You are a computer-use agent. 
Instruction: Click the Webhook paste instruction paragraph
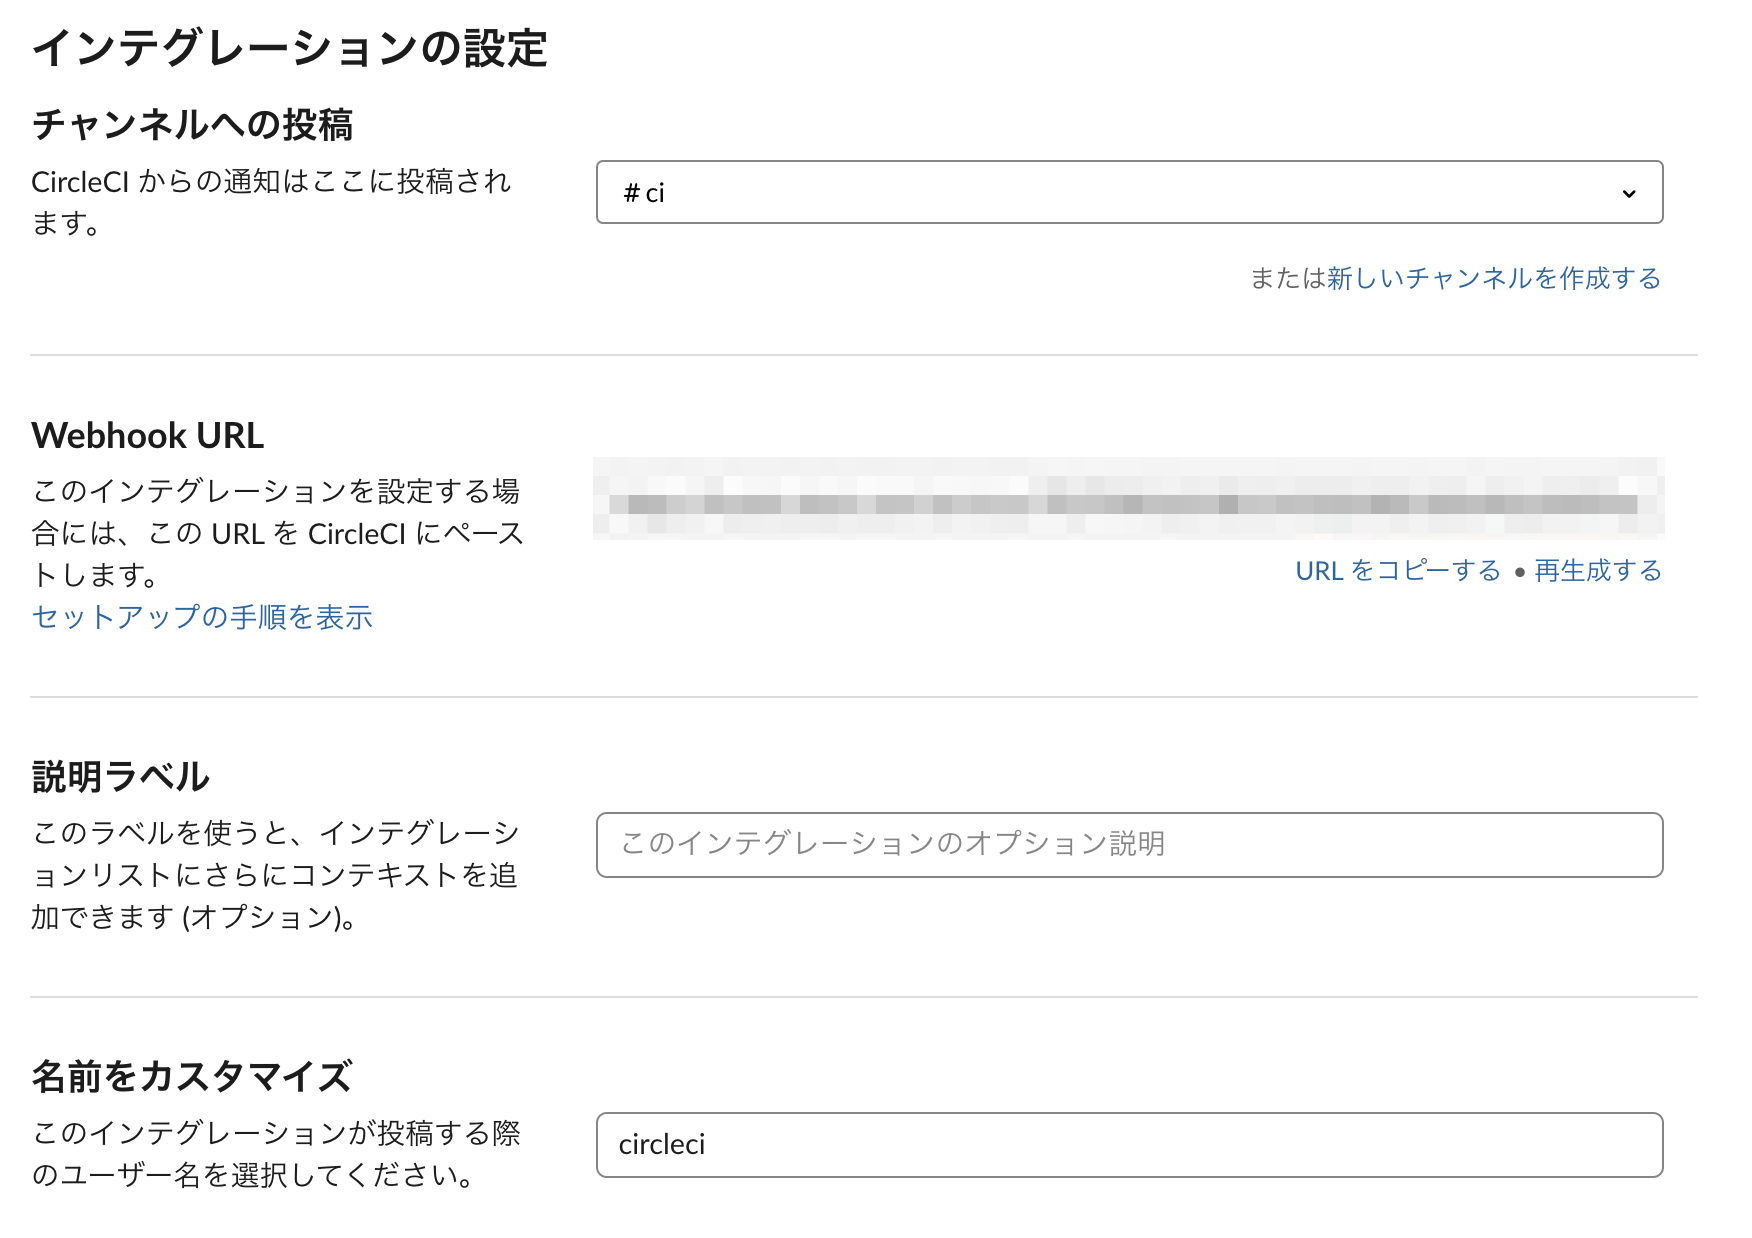(x=277, y=533)
